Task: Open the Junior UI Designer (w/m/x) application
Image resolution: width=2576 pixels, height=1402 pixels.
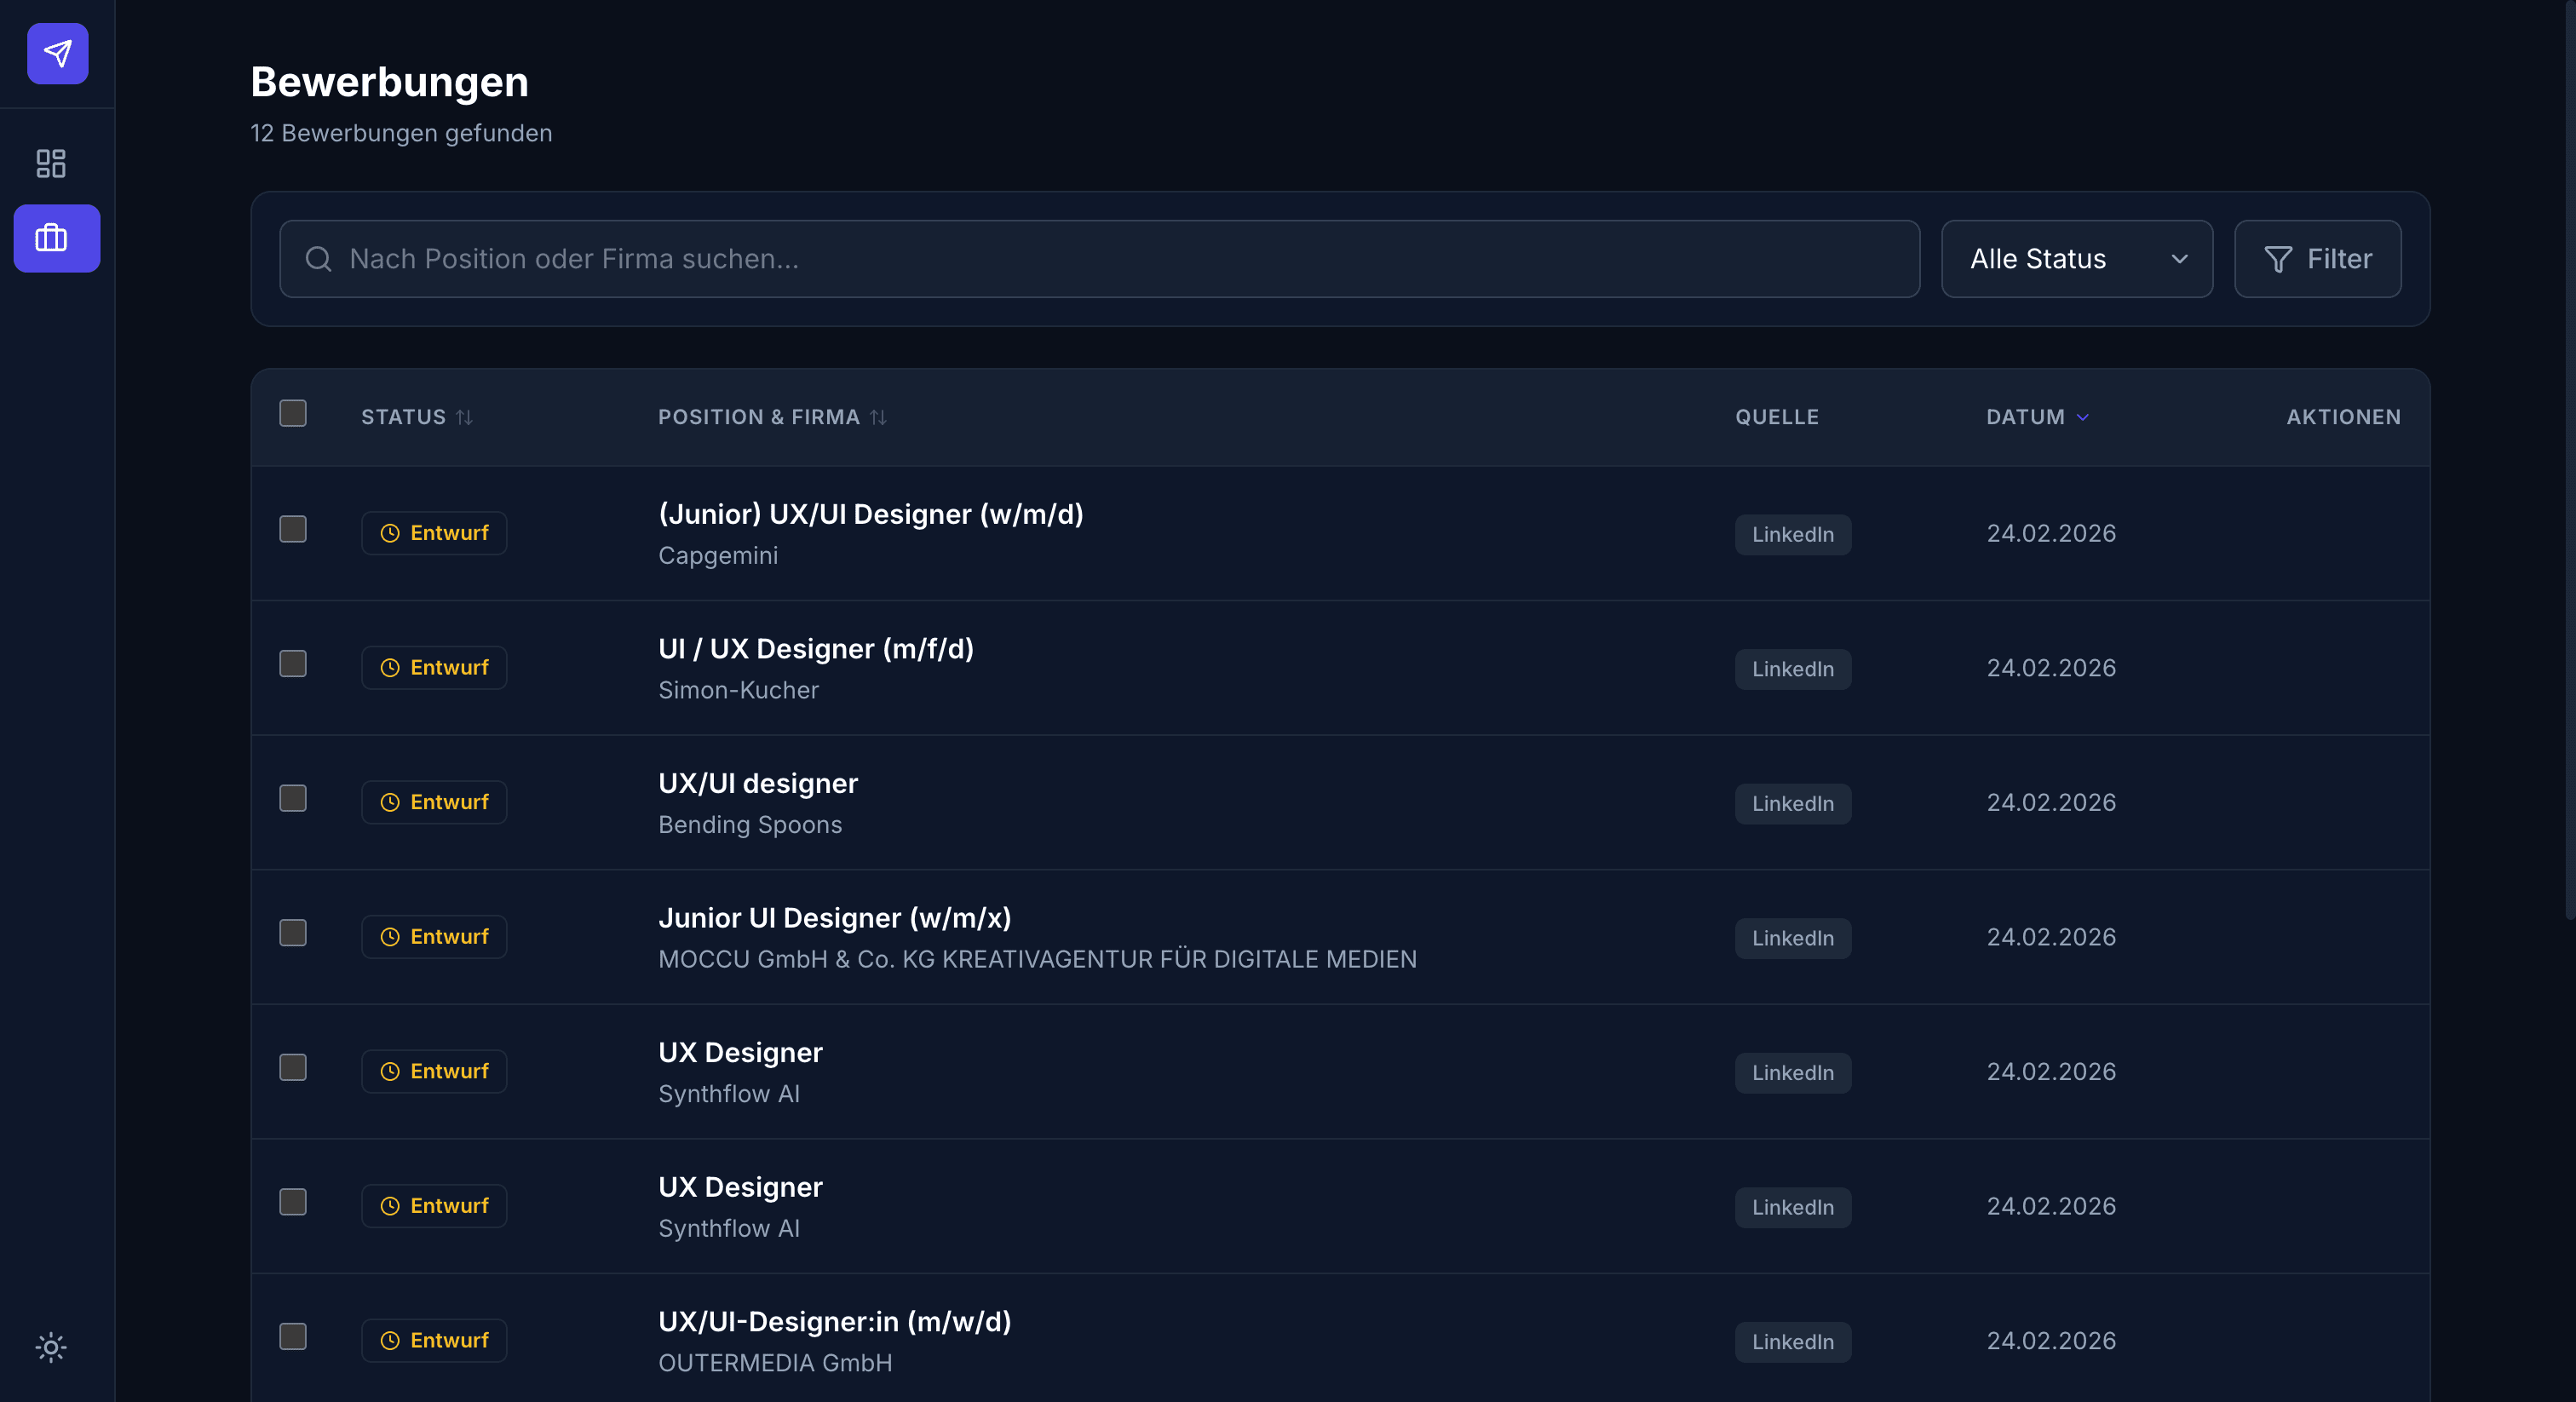Action: [834, 917]
